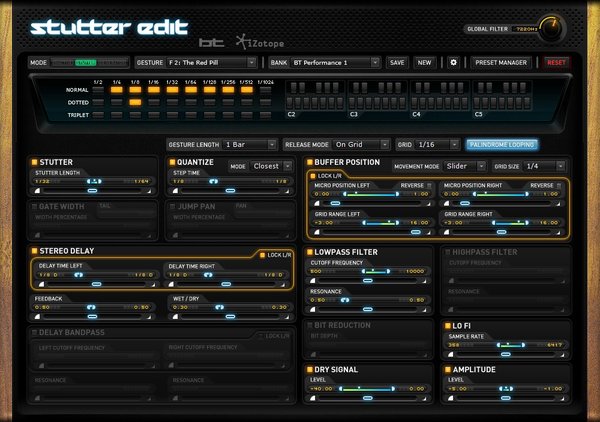
Task: Click the Lo Fi curve ramp icon
Action: tap(450, 355)
